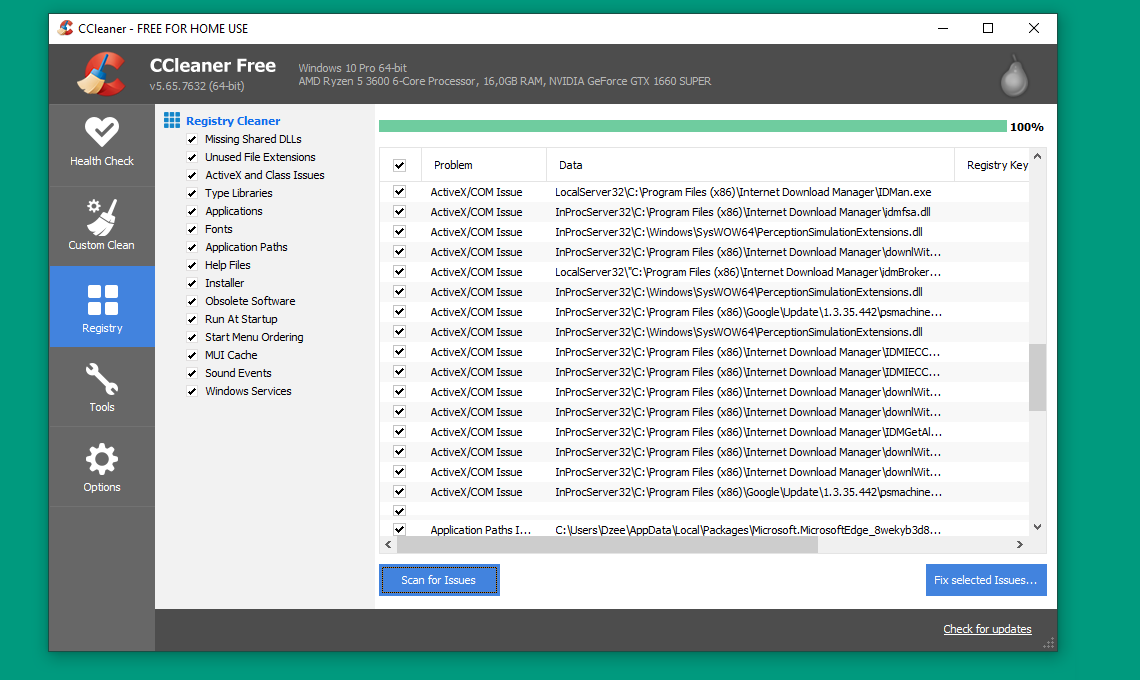Open the Check for updates link

click(x=987, y=629)
